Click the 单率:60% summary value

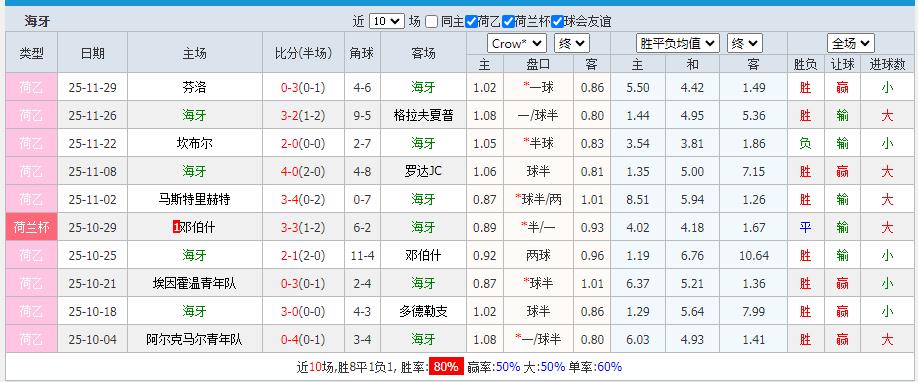(596, 367)
